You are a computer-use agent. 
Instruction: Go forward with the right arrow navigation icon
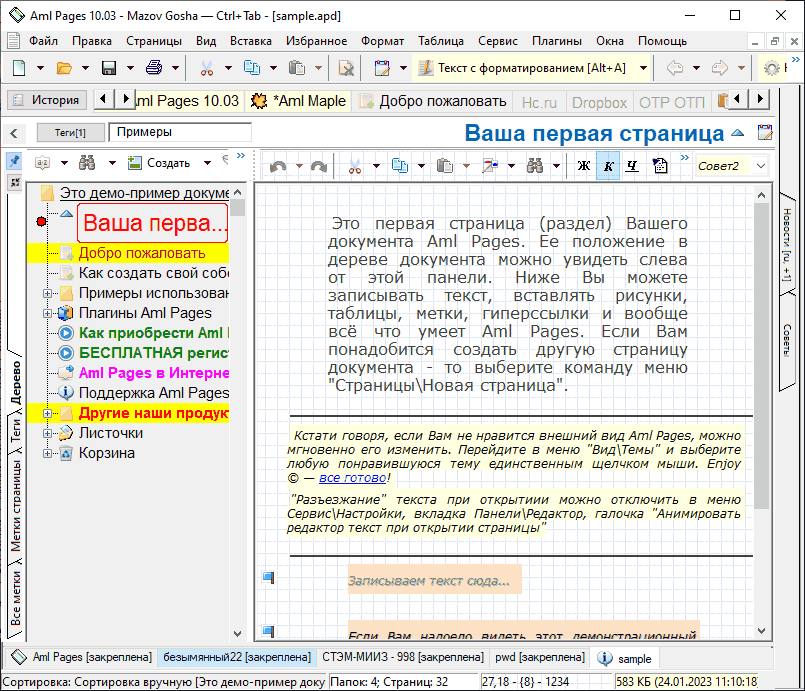coord(720,68)
